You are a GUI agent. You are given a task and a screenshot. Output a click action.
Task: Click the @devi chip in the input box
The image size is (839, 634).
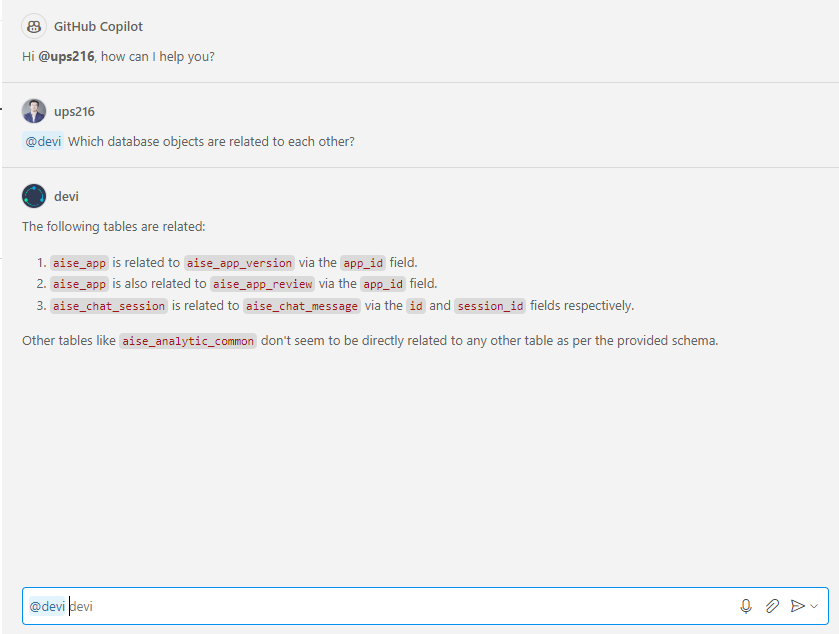[47, 606]
